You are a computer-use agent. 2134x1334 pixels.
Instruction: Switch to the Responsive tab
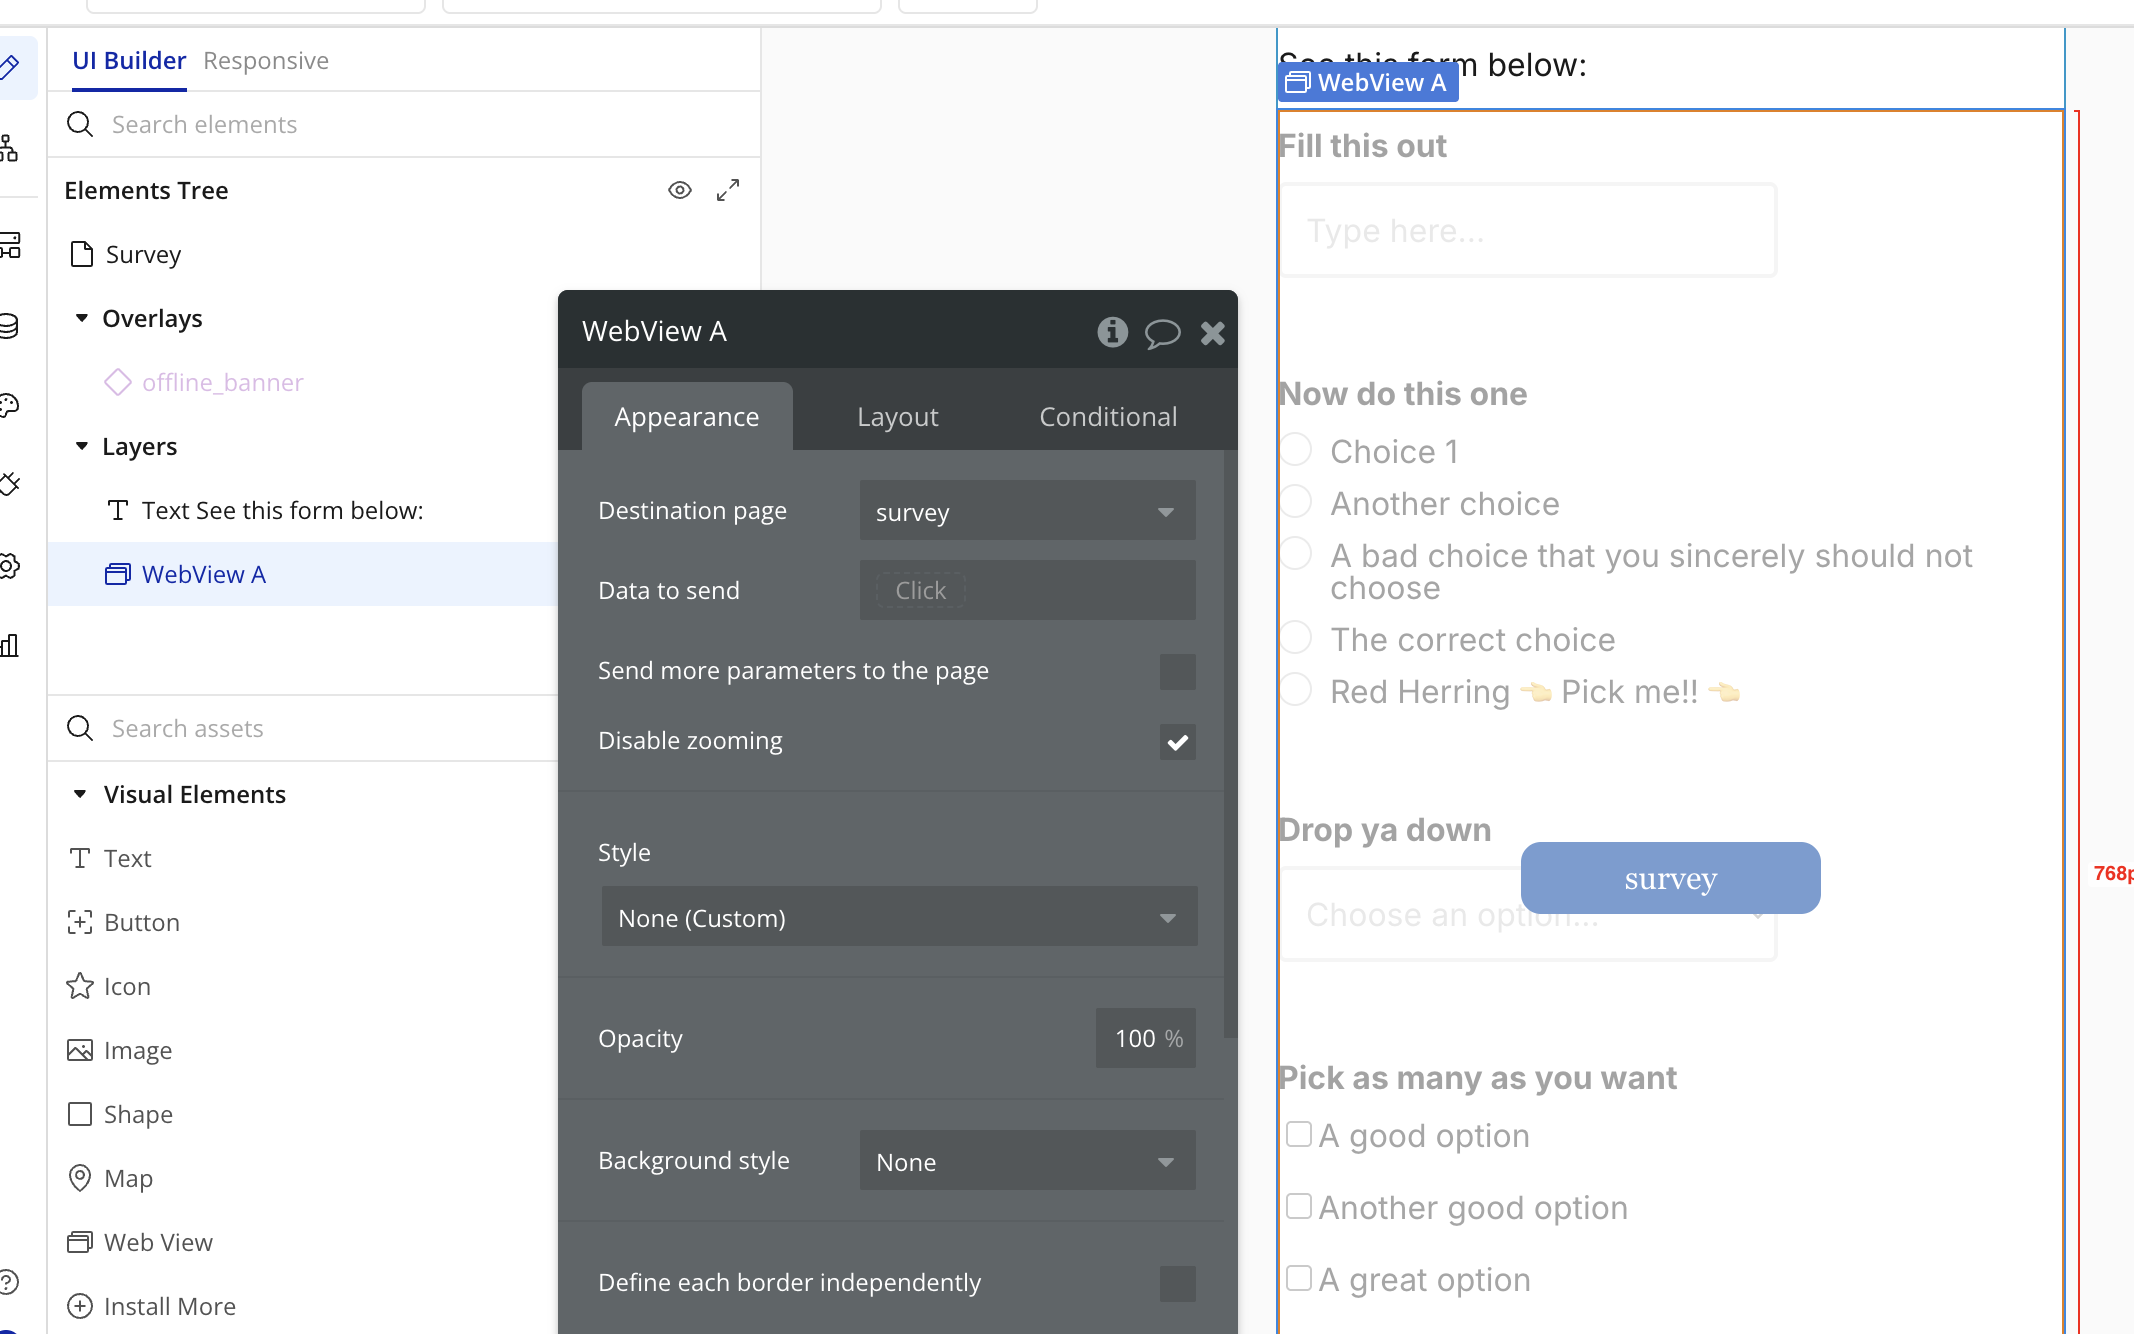coord(266,61)
